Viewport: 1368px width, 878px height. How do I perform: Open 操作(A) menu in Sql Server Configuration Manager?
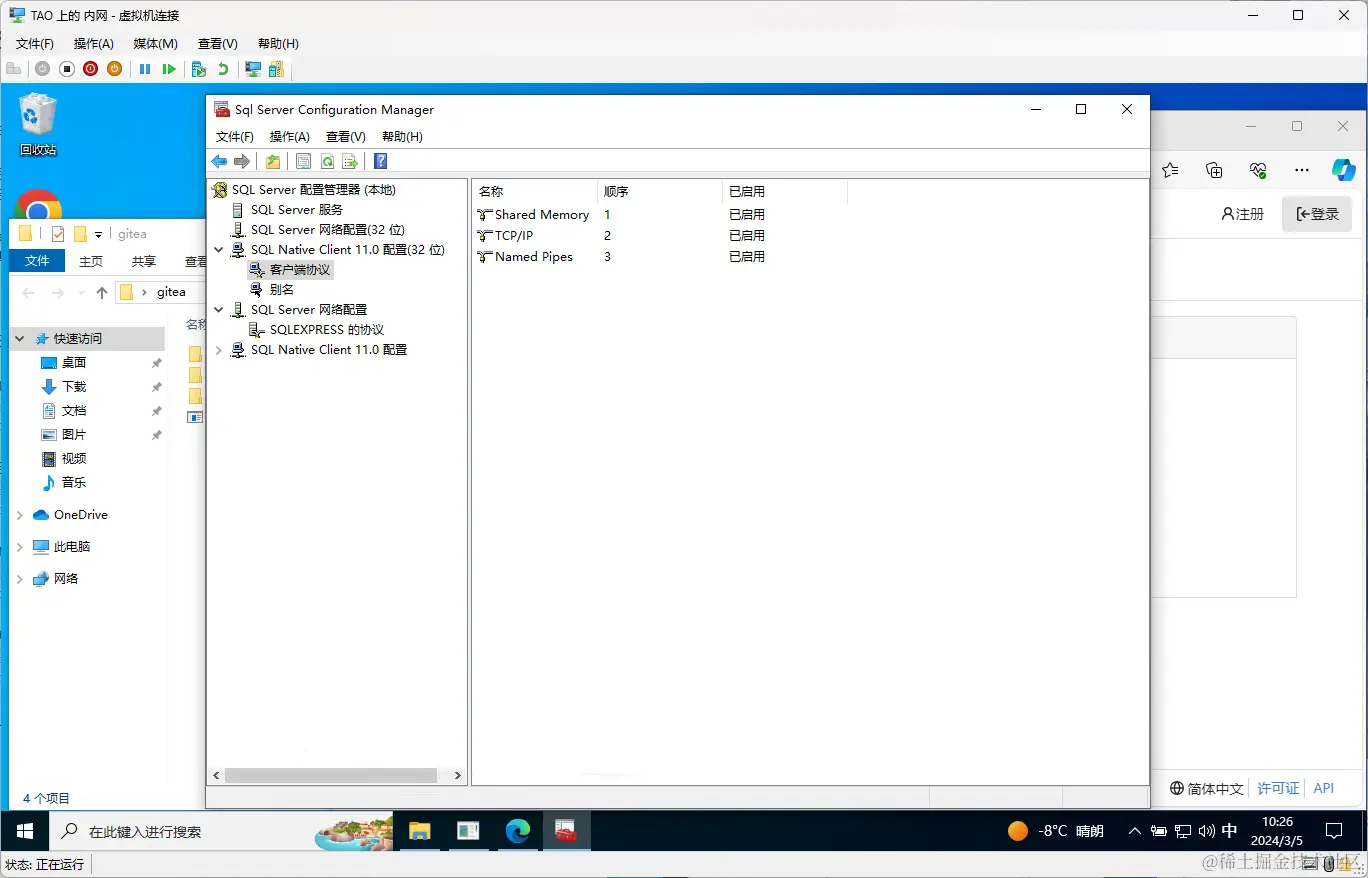(290, 137)
